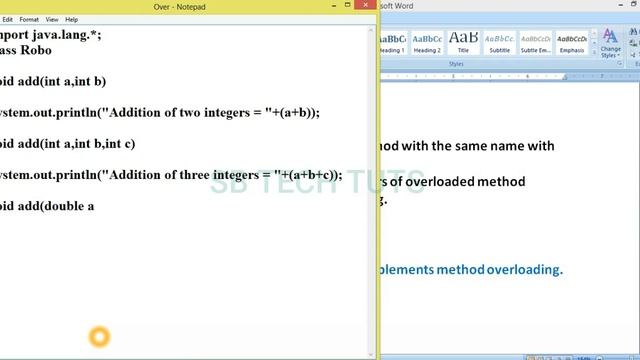The width and height of the screenshot is (640, 360).
Task: Click the 'java.lang.*;' import line in Notepad
Action: (51, 35)
